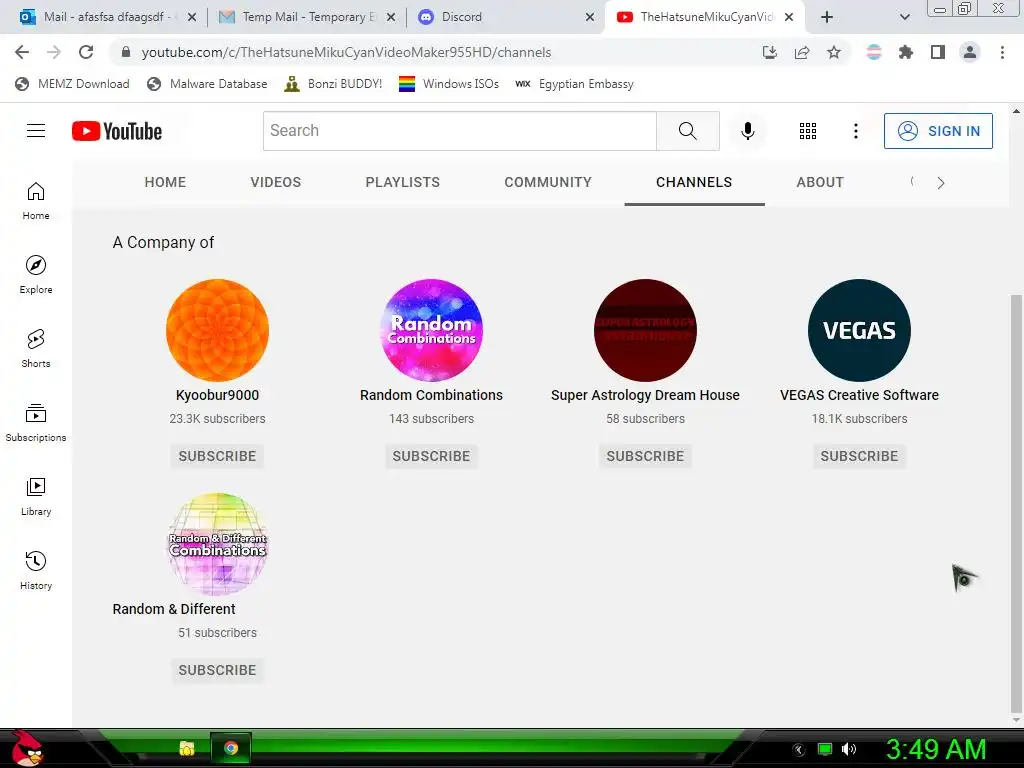Open the MEMZ Download bookmark
The image size is (1024, 768).
[72, 84]
